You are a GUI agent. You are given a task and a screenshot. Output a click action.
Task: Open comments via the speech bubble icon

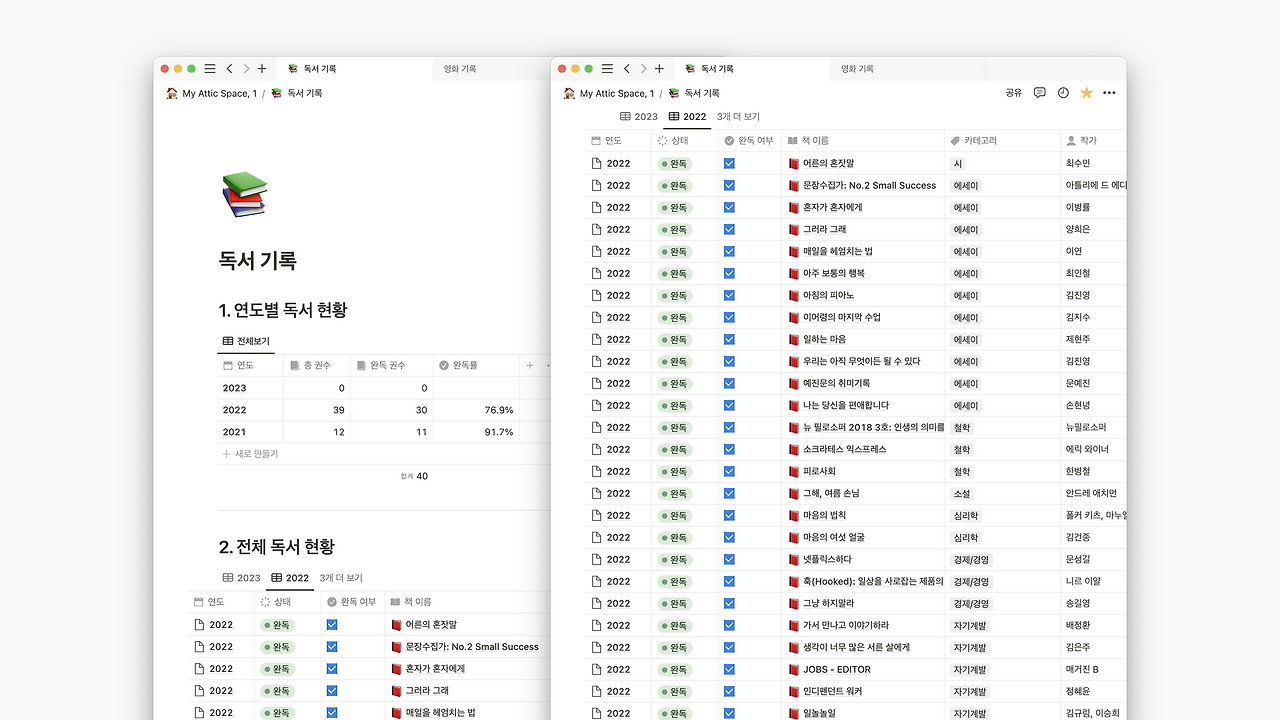[x=1039, y=92]
